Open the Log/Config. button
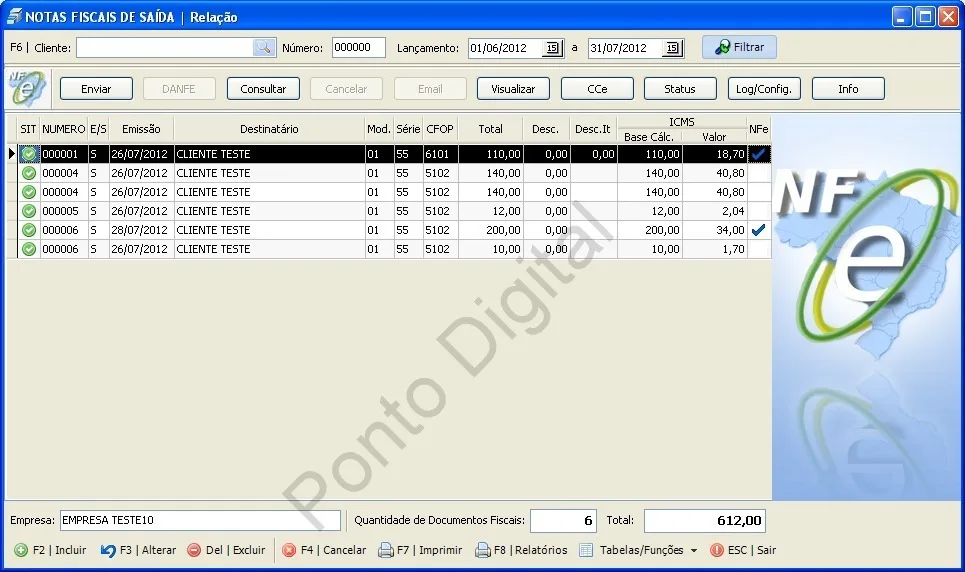965x572 pixels. click(764, 89)
